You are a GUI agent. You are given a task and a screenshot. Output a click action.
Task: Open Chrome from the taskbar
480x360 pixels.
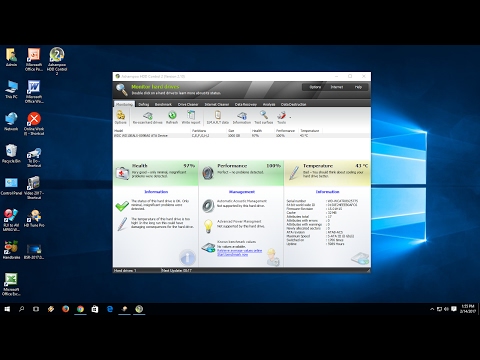pos(80,309)
